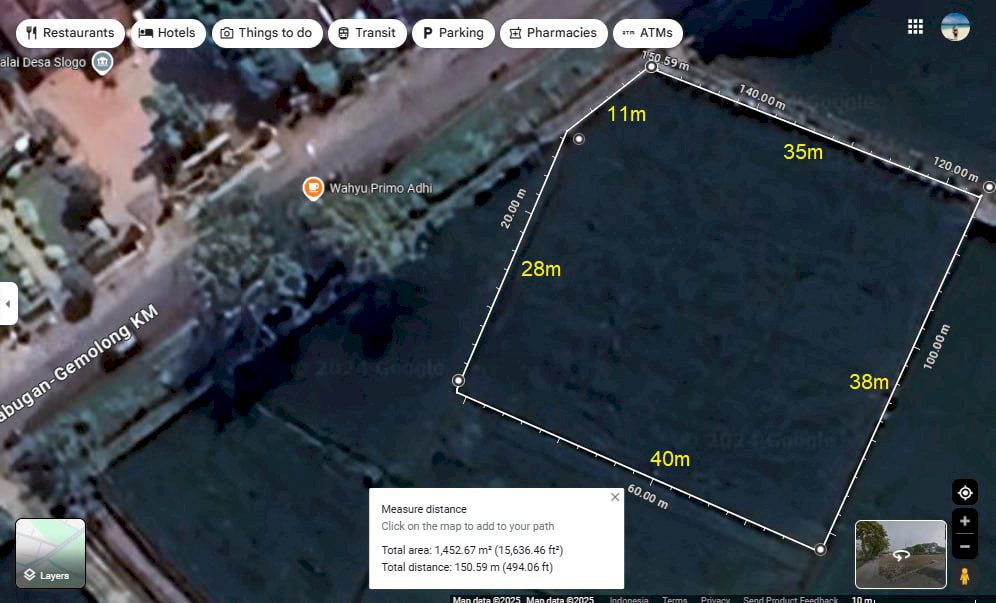Expand the collapsed side panel arrow

click(8, 303)
